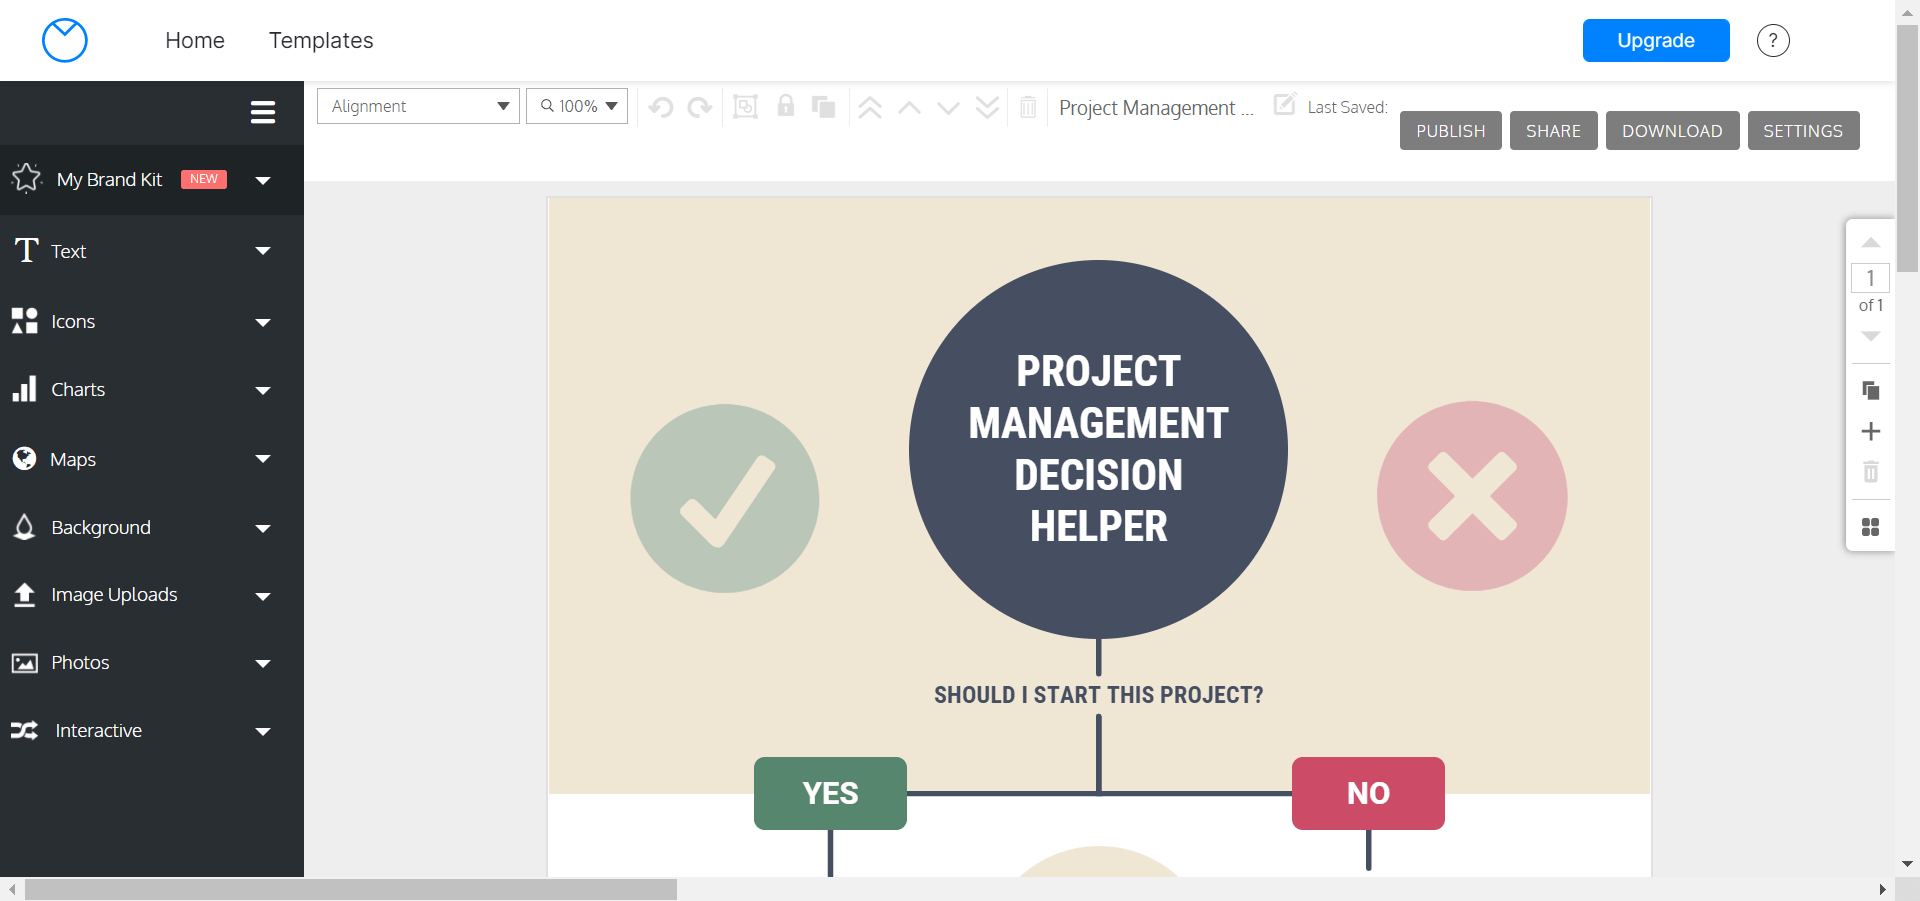The width and height of the screenshot is (1920, 901).
Task: Click the Charts bar icon
Action: [x=24, y=389]
